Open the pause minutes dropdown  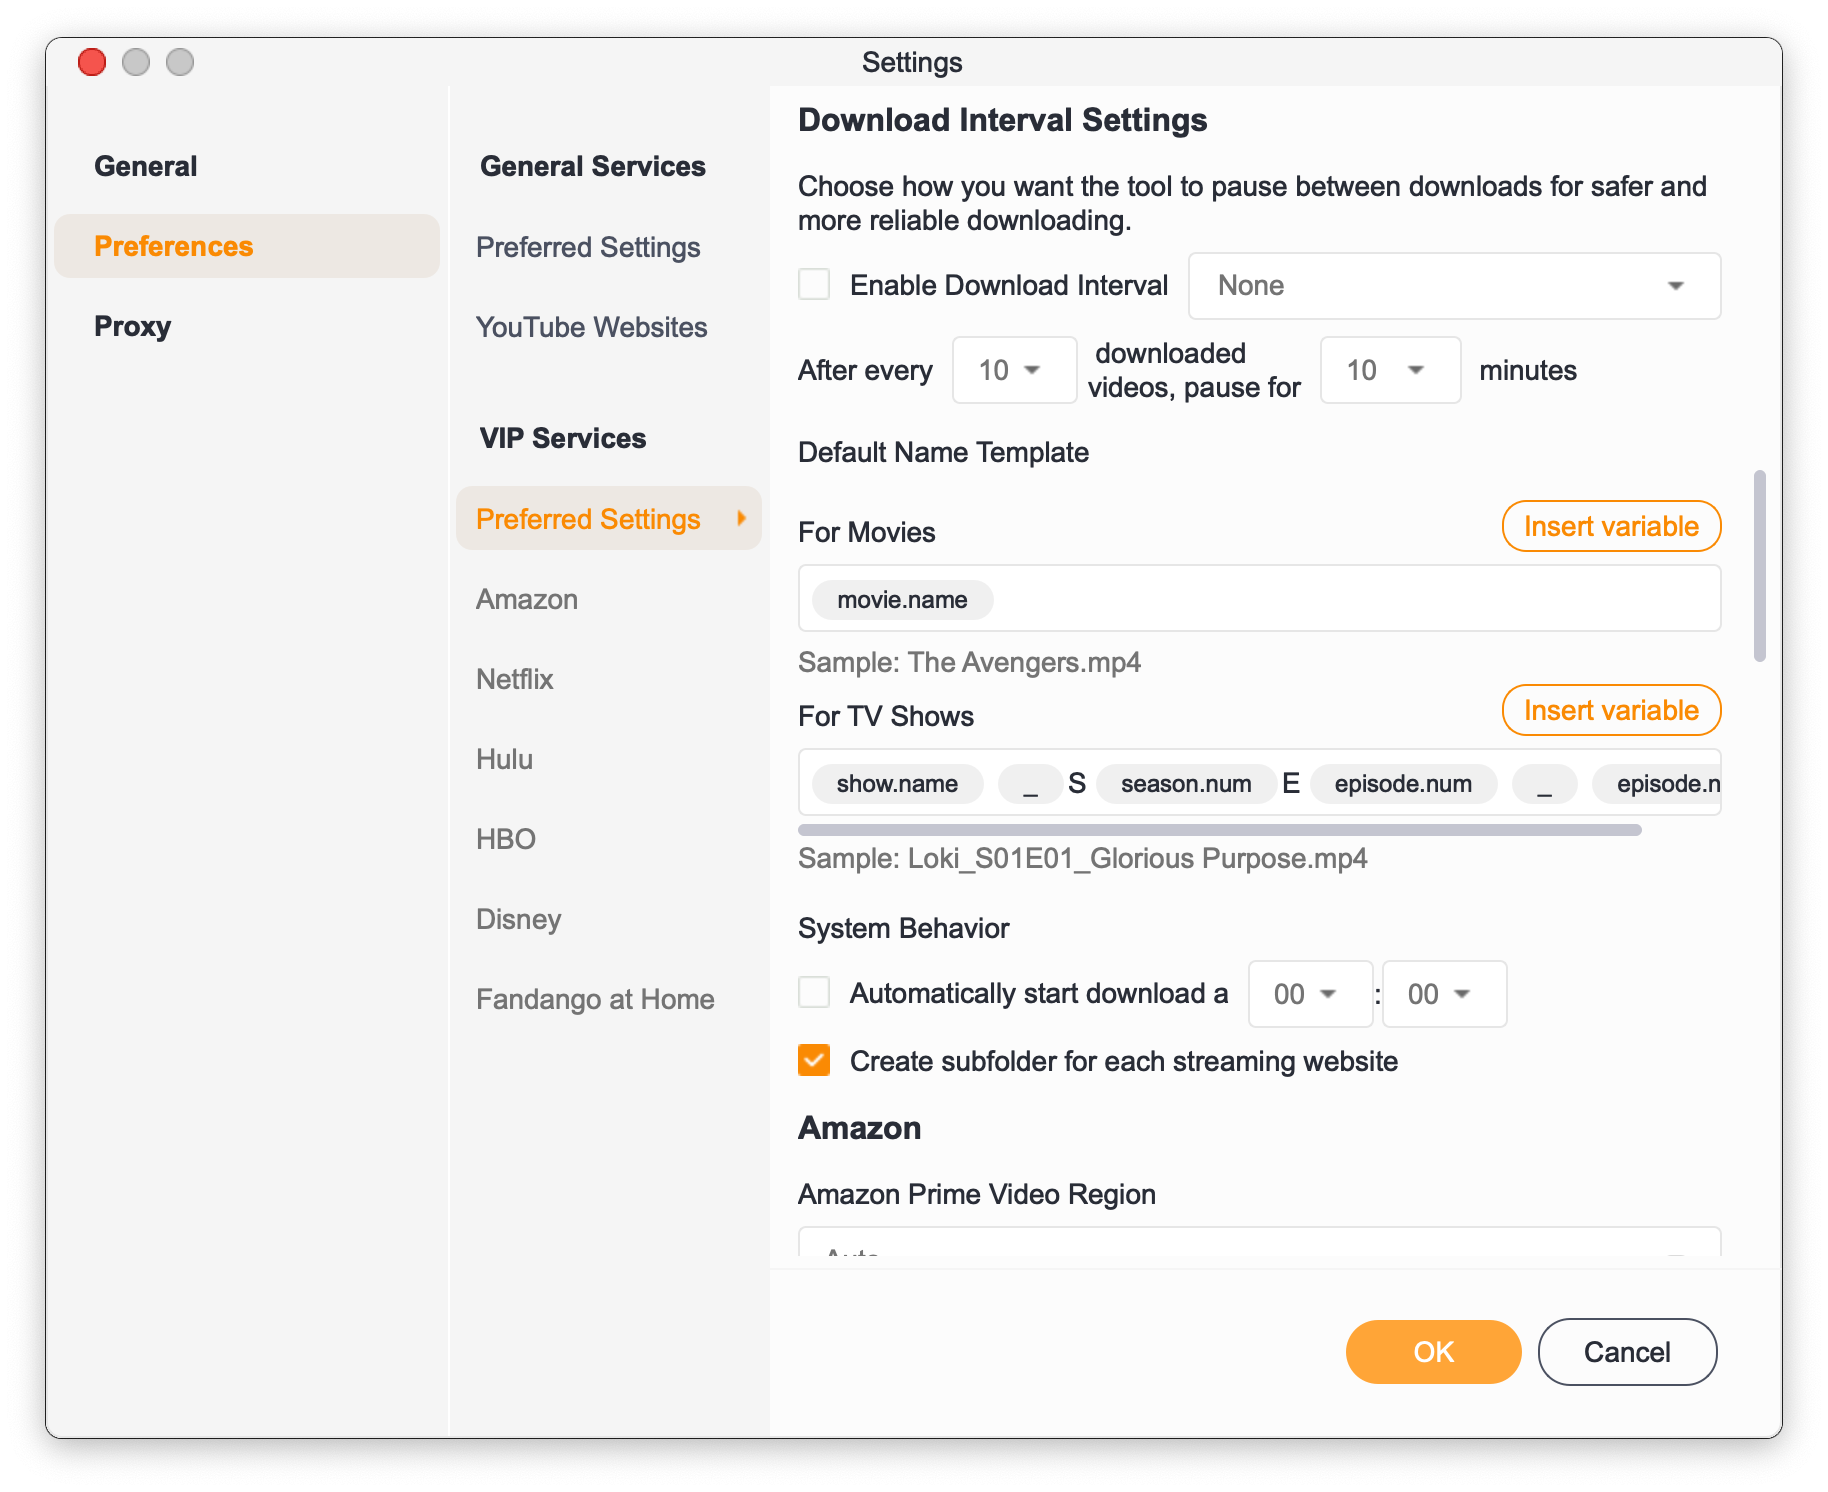[1389, 370]
